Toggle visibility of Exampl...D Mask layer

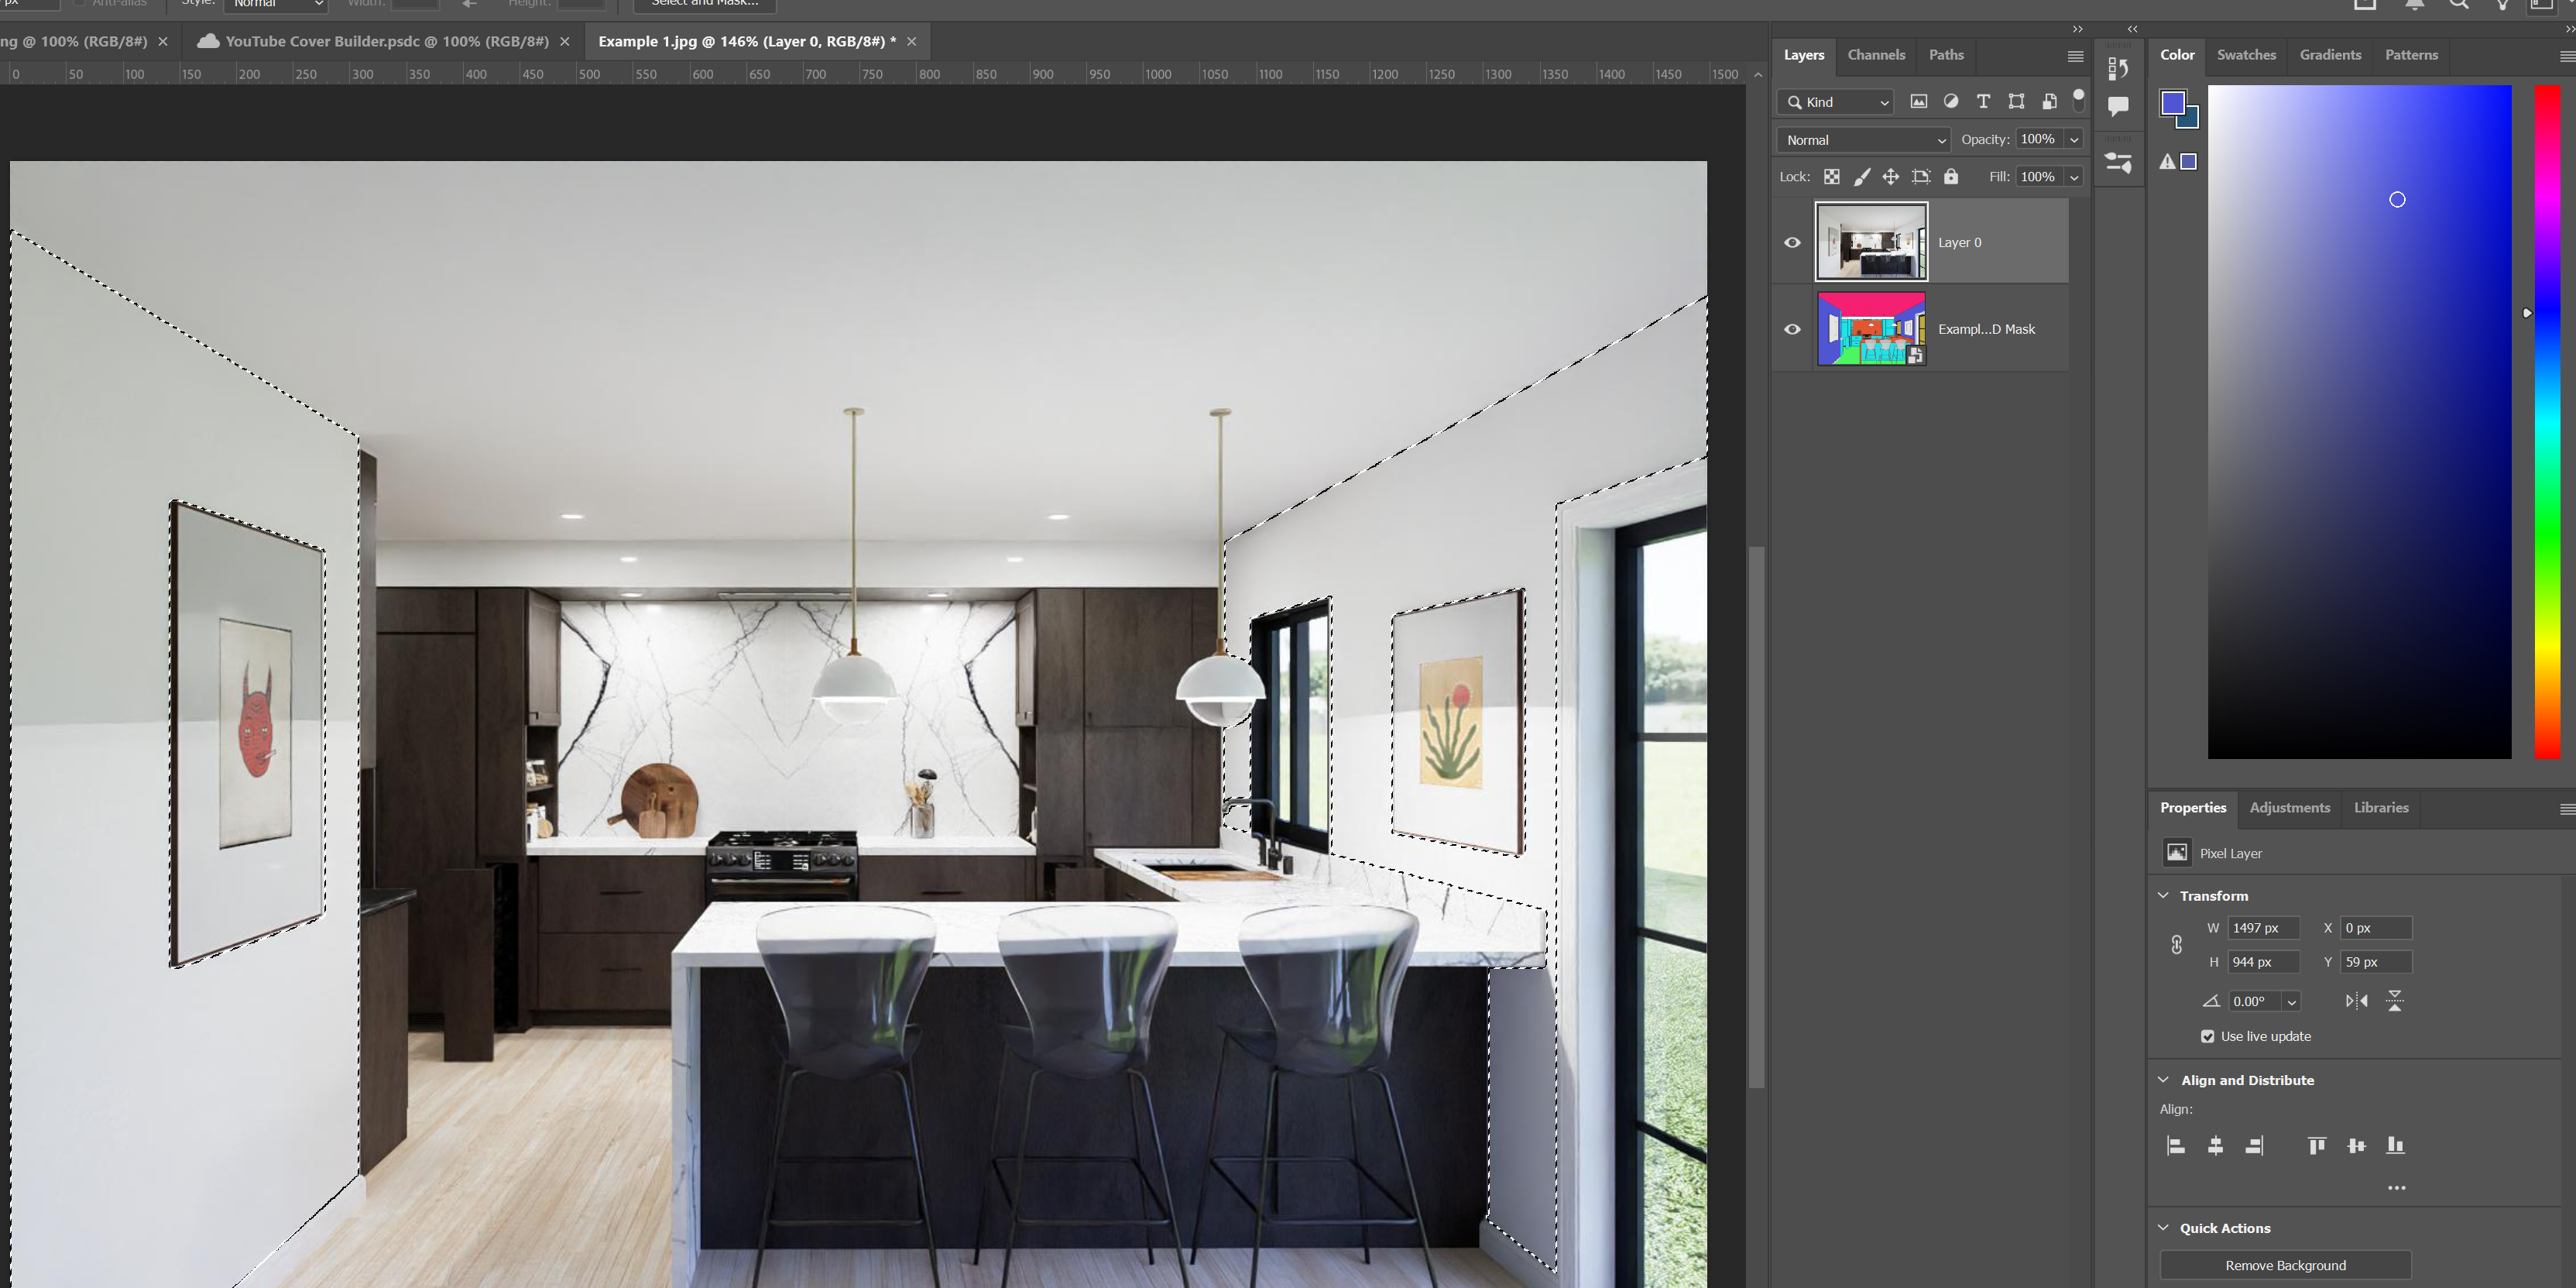click(1792, 329)
